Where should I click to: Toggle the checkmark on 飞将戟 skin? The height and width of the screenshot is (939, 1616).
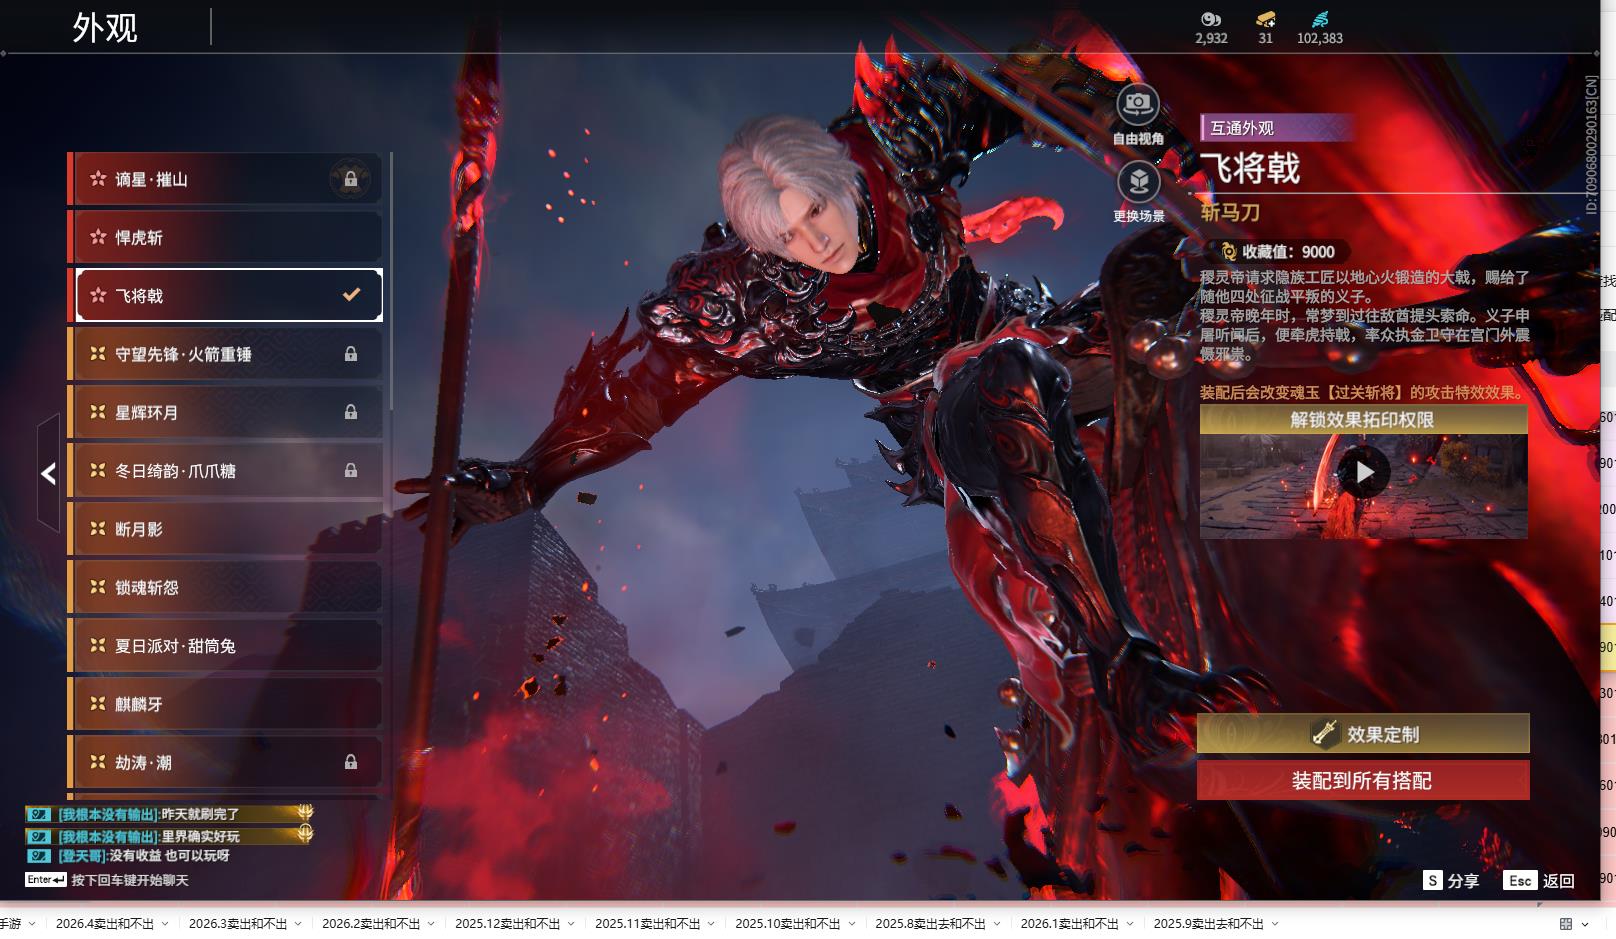351,295
